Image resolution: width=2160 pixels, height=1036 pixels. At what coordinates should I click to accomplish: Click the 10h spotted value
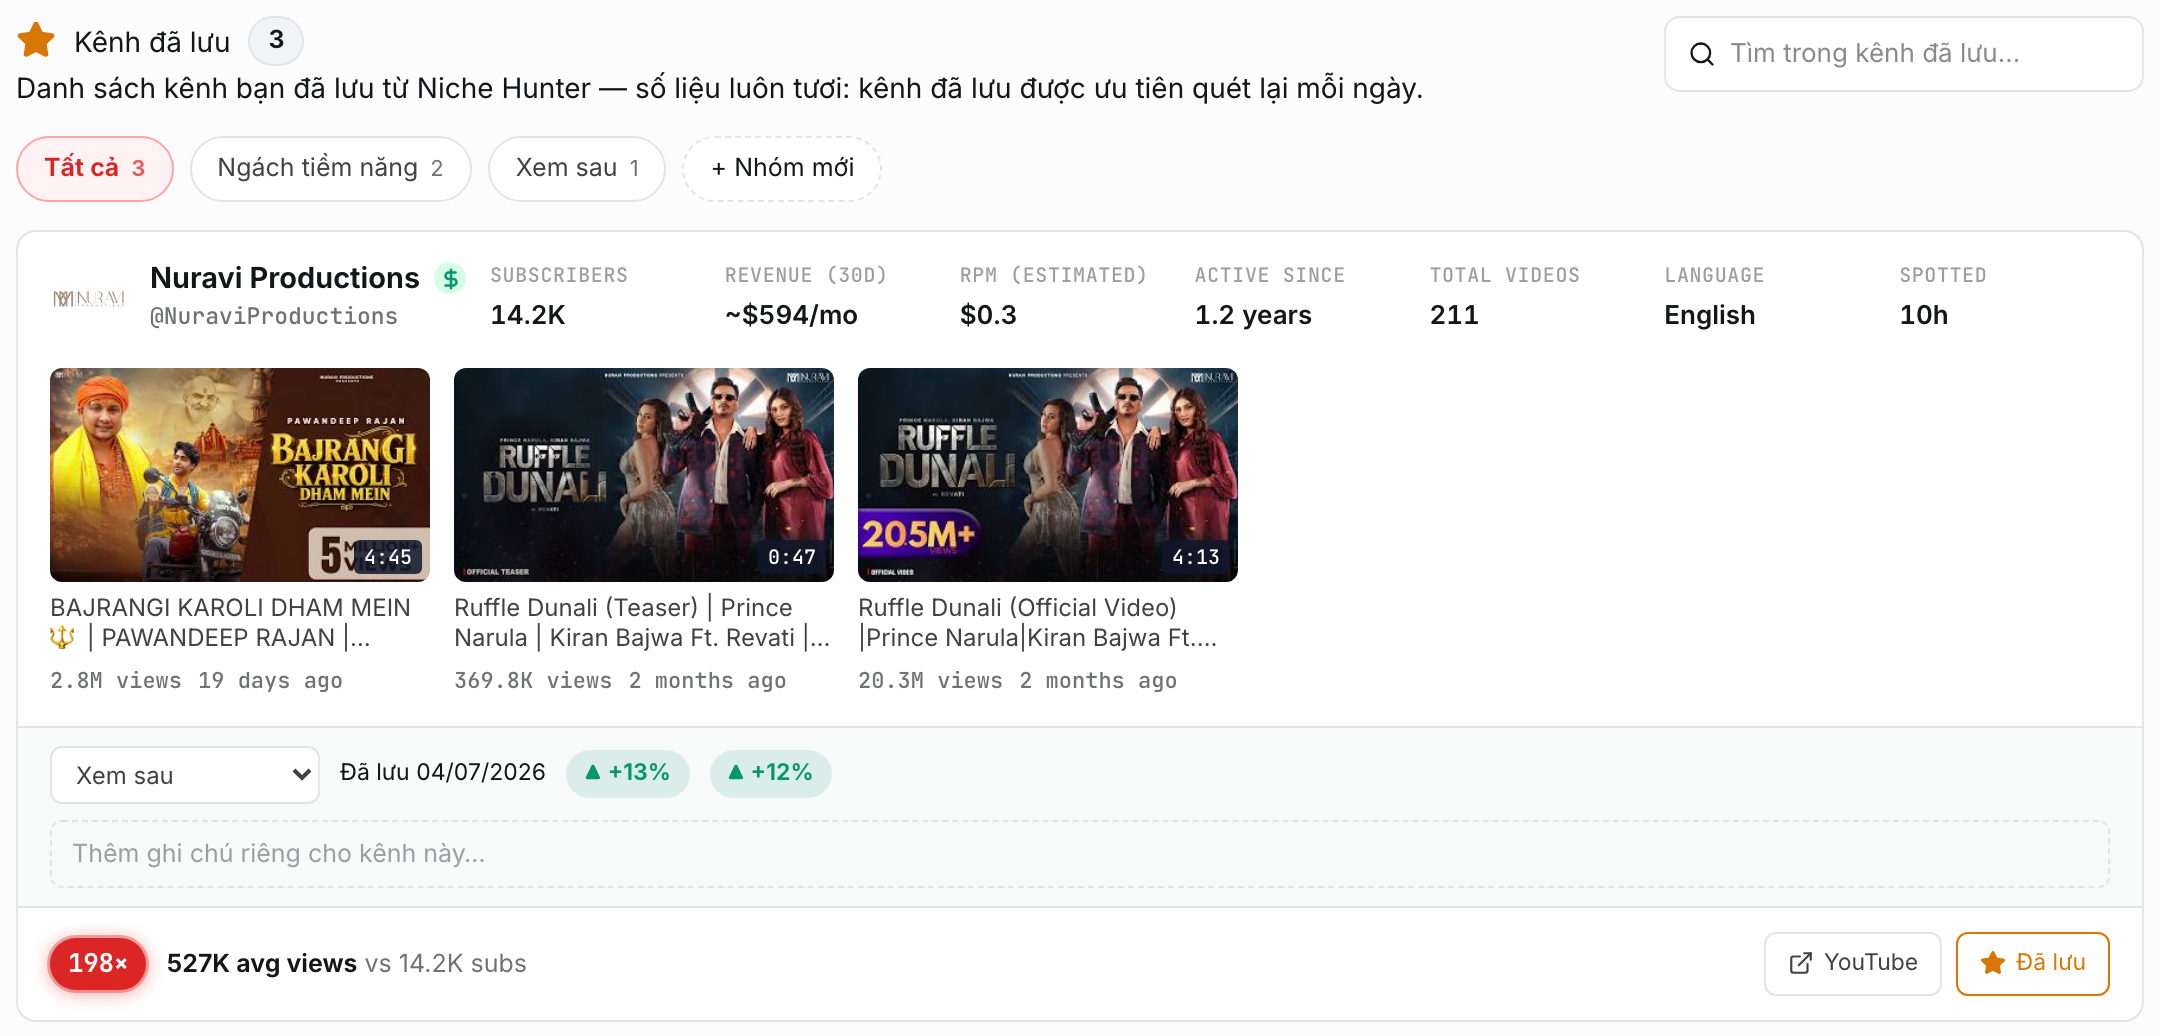1924,315
